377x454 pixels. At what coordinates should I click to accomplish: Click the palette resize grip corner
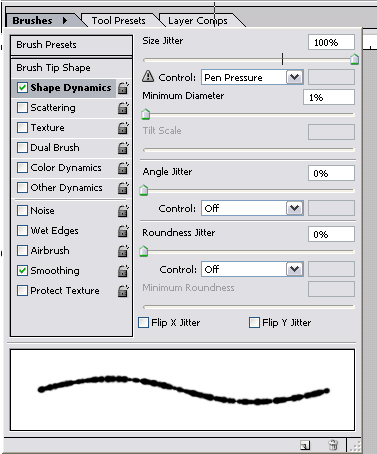pos(355,445)
